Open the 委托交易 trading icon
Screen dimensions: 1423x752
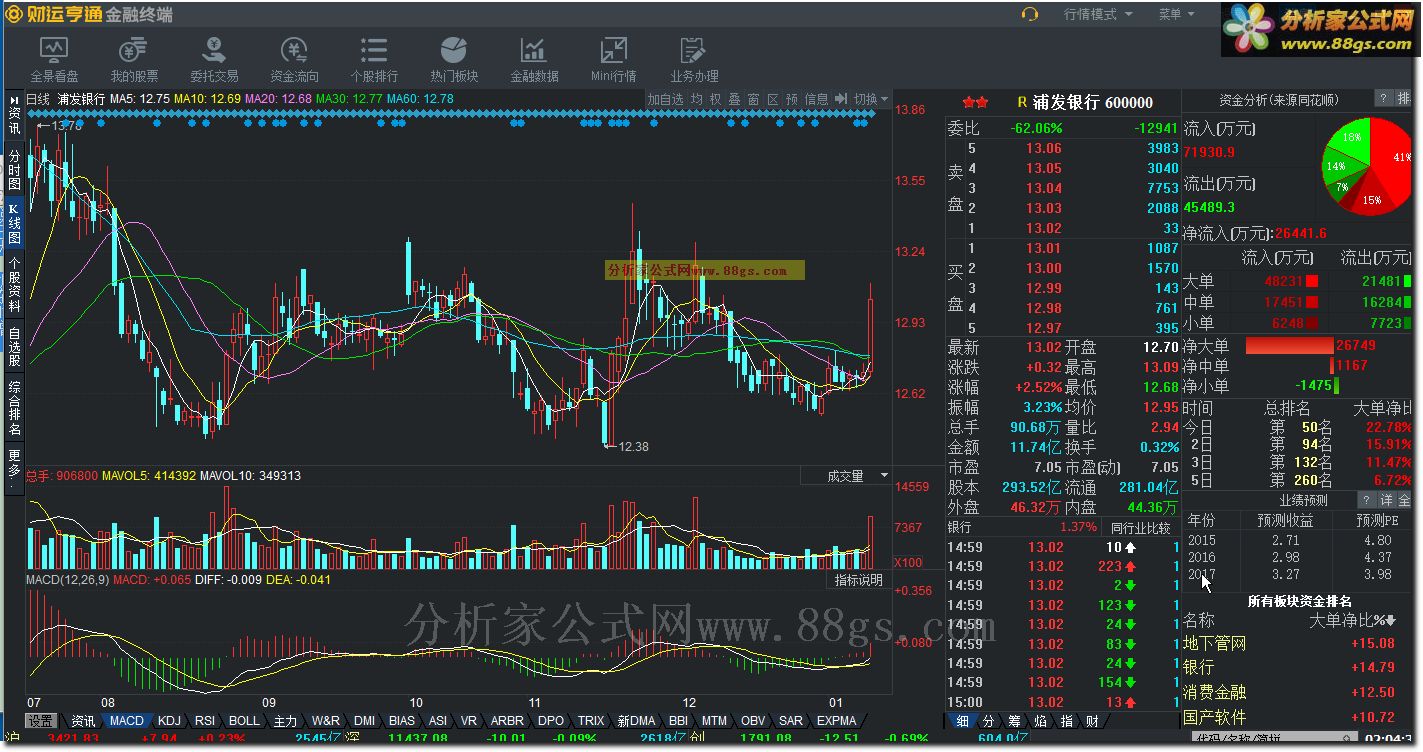[x=214, y=59]
